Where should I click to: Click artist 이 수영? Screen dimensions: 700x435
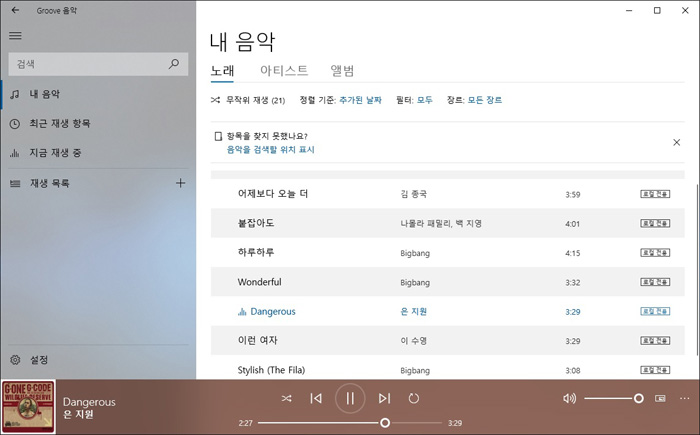click(x=413, y=341)
